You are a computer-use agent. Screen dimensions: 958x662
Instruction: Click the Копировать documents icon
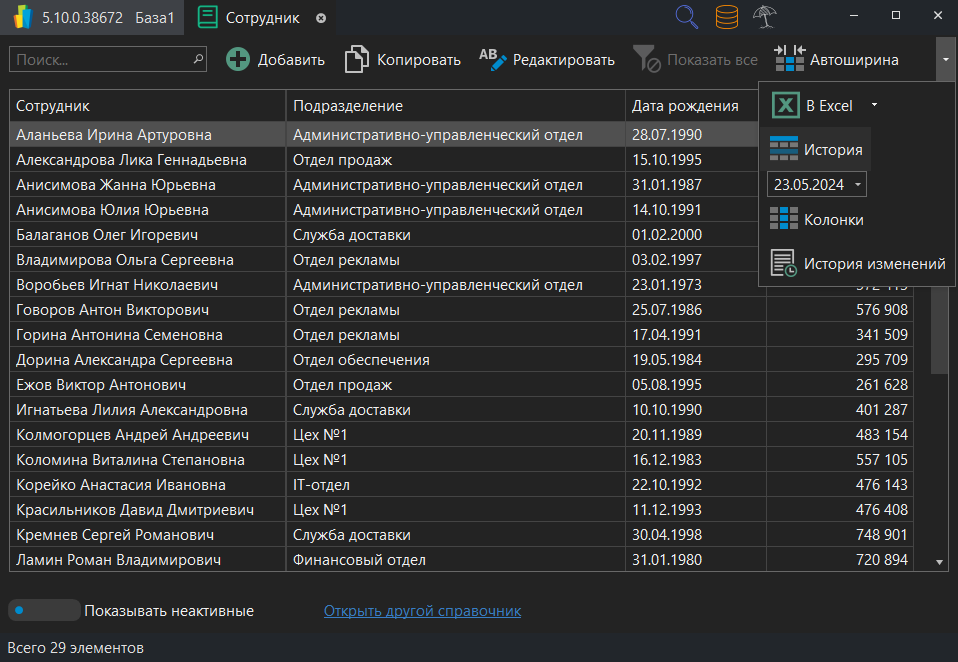357,60
